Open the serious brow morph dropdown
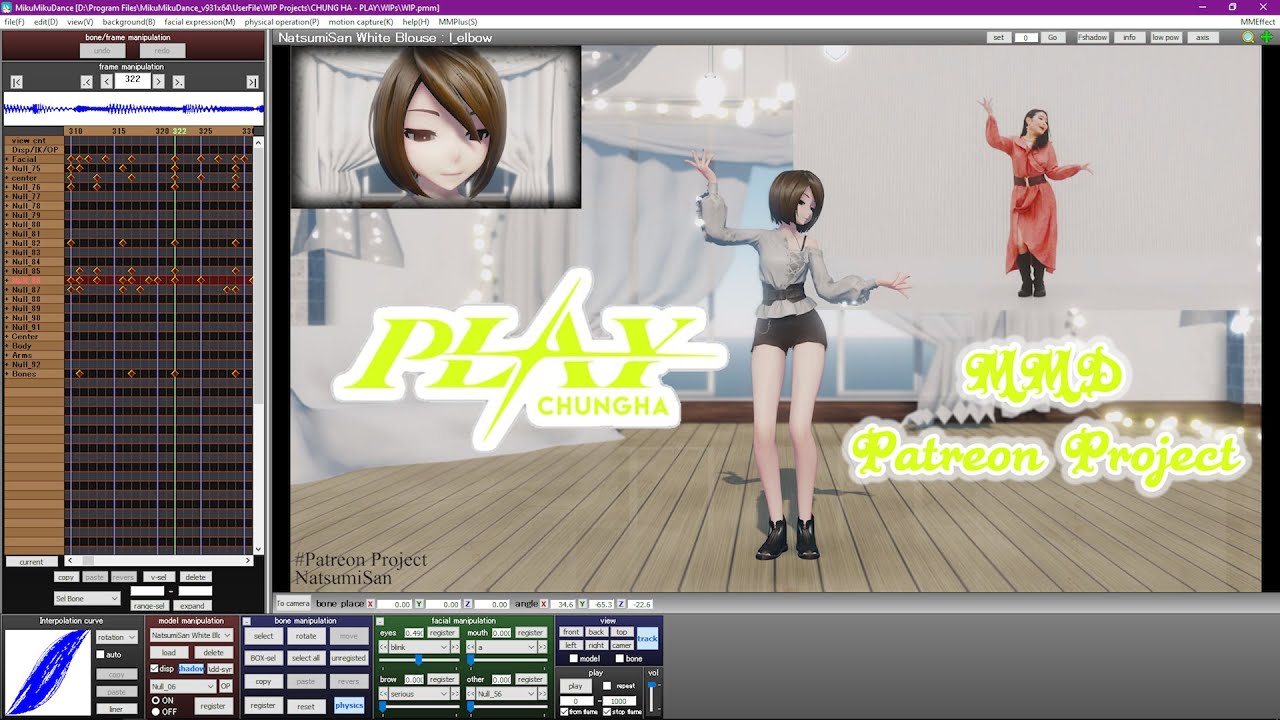This screenshot has height=720, width=1280. coord(419,693)
